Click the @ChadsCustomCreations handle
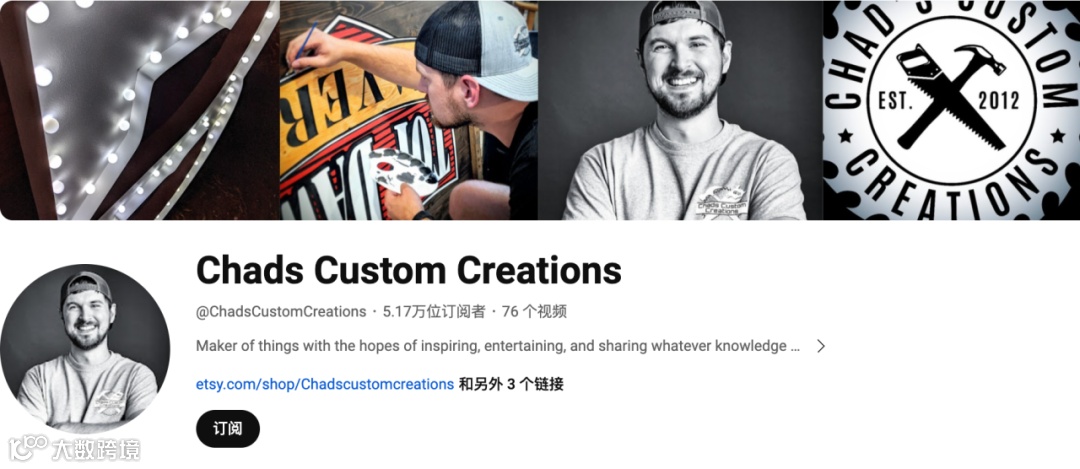The width and height of the screenshot is (1080, 469). point(281,311)
